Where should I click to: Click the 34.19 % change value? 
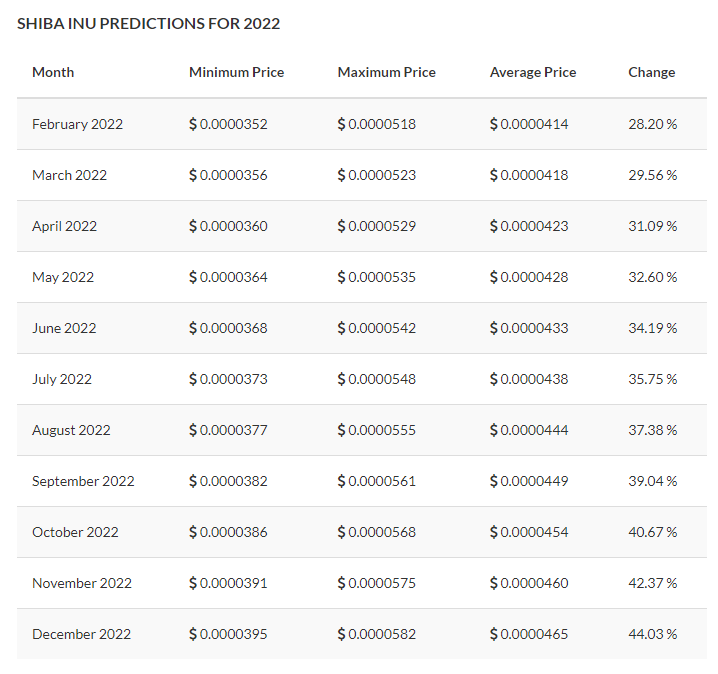(x=653, y=328)
